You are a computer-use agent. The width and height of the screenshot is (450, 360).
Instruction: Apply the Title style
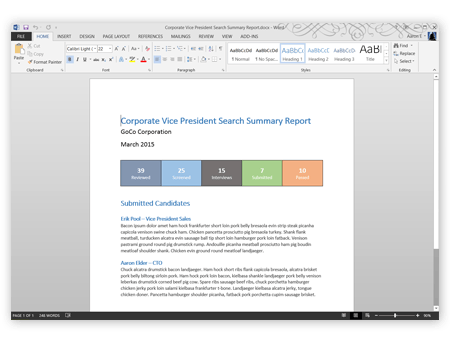(x=370, y=54)
